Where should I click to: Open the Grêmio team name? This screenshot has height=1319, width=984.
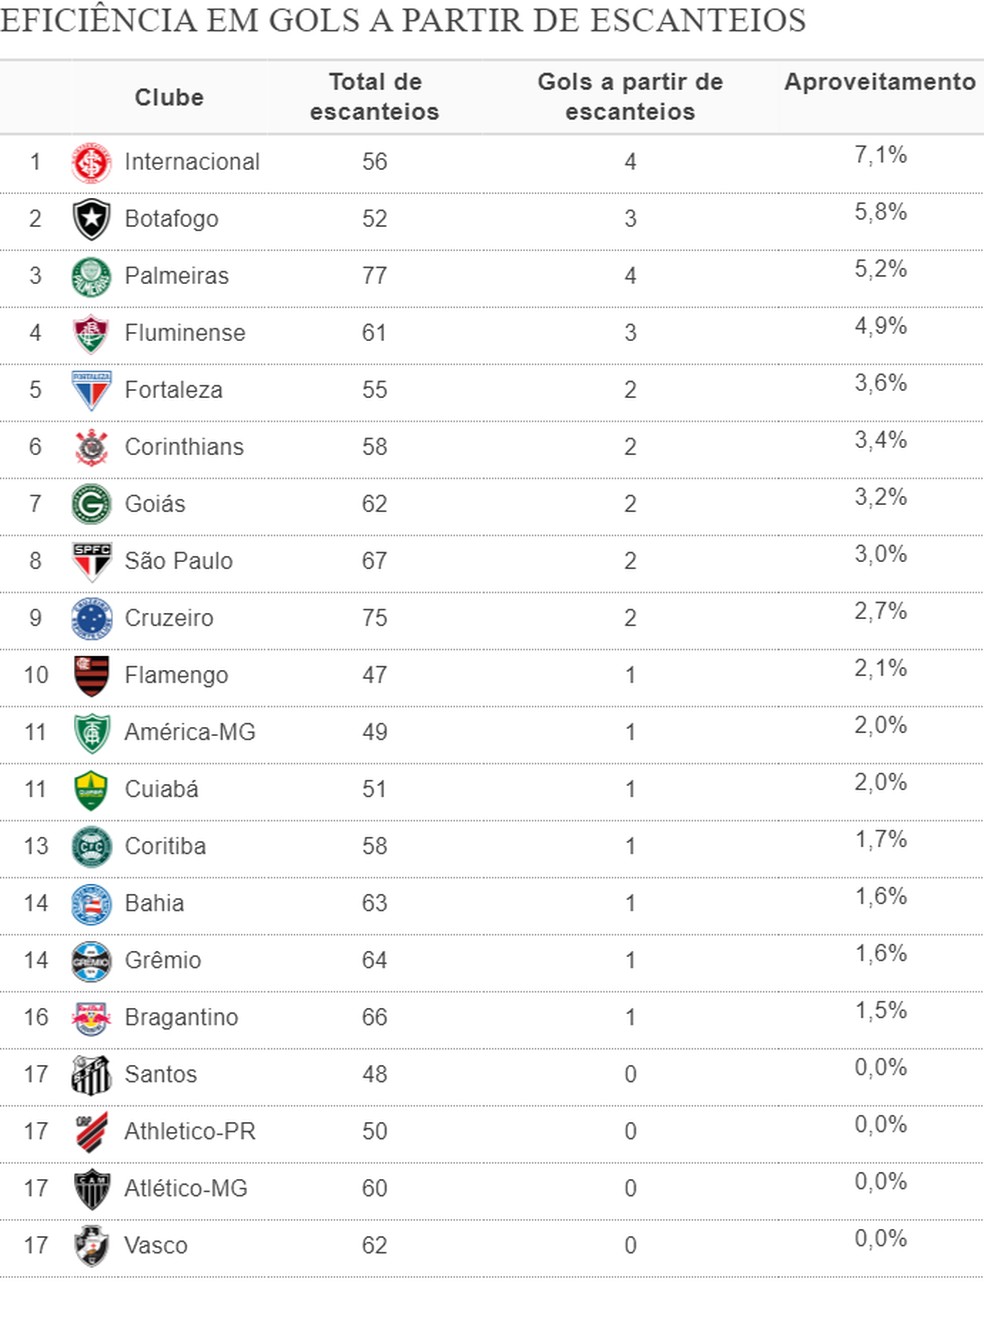pyautogui.click(x=163, y=960)
